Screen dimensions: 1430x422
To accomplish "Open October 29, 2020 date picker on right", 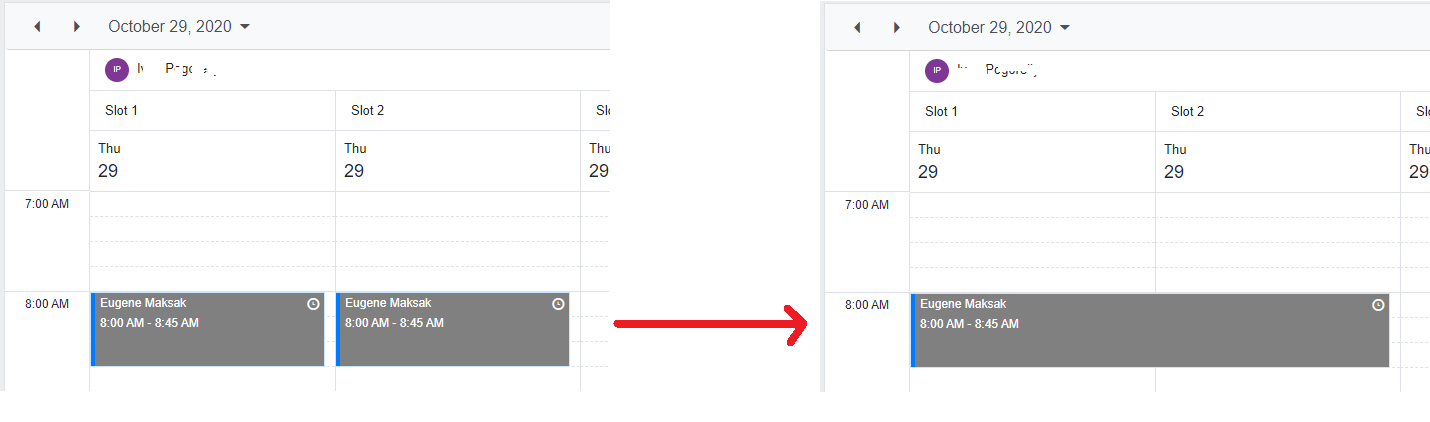I will click(x=999, y=28).
